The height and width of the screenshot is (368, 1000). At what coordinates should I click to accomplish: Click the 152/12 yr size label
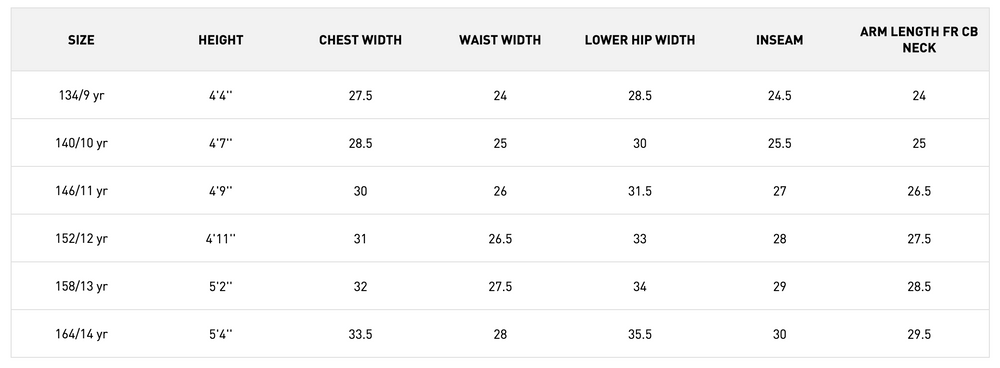[81, 239]
